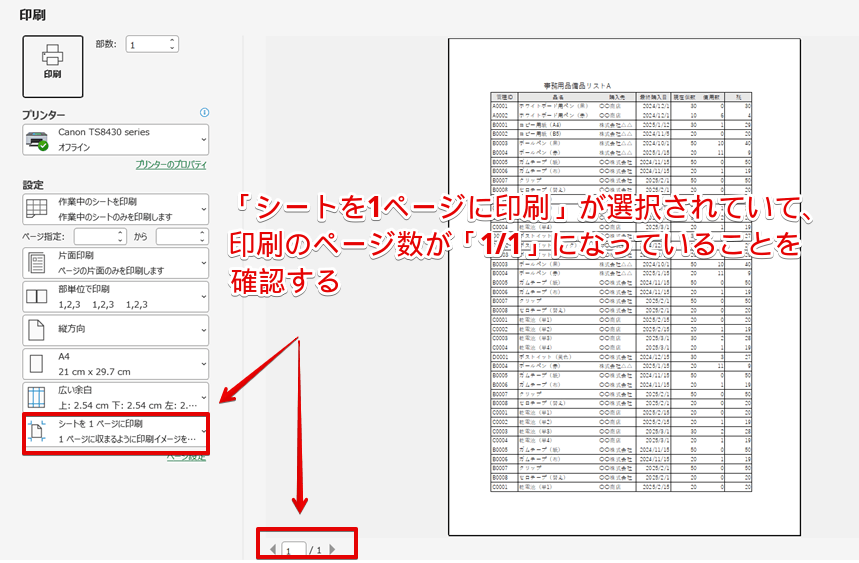Image resolution: width=859 pixels, height=563 pixels.
Task: Increase copies with the up spinner arrow
Action: (x=172, y=41)
